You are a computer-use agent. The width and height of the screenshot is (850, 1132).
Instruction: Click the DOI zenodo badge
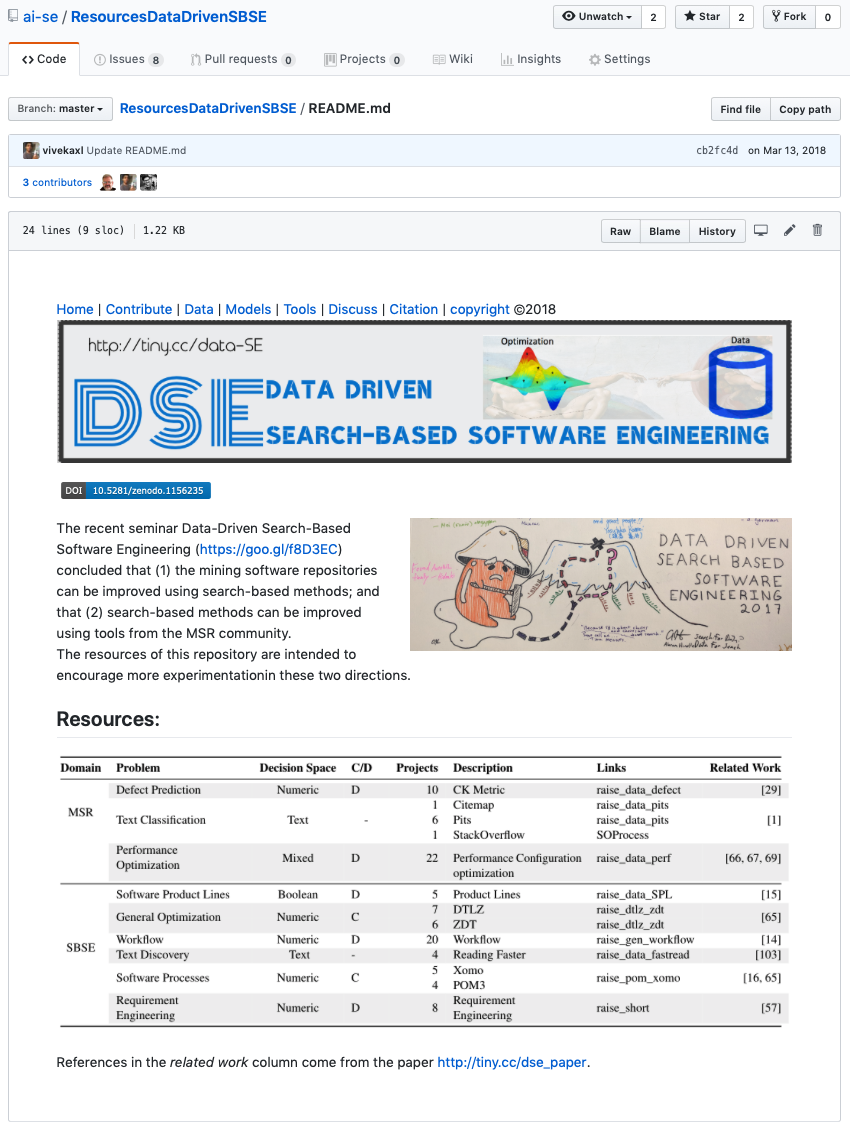136,490
